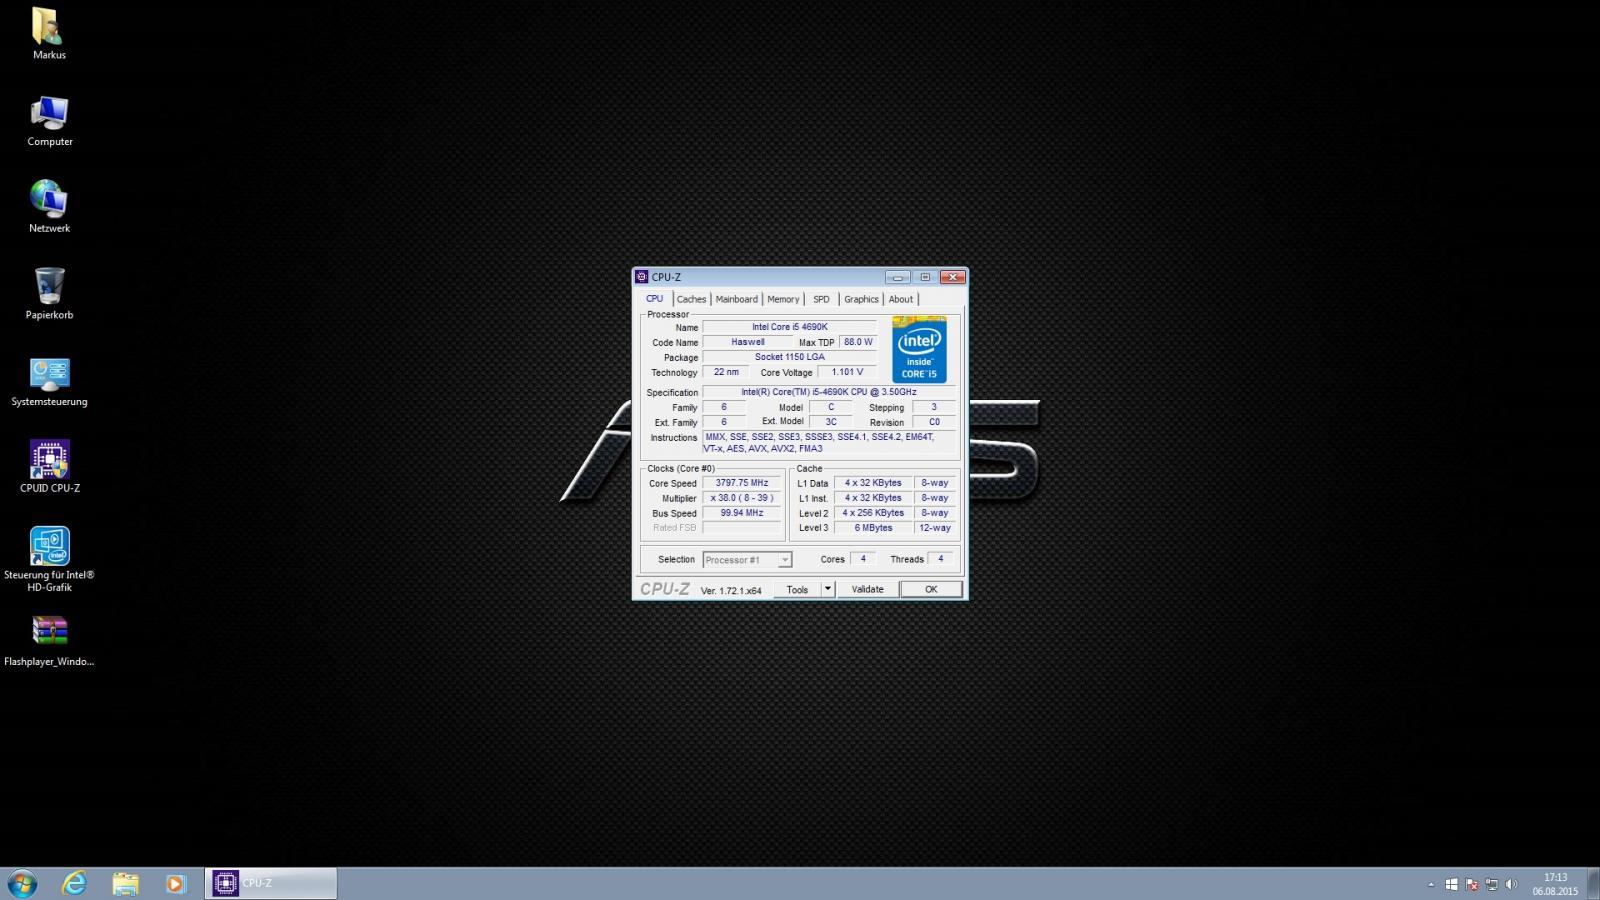Click the Validate button
The image size is (1600, 900).
pos(867,590)
